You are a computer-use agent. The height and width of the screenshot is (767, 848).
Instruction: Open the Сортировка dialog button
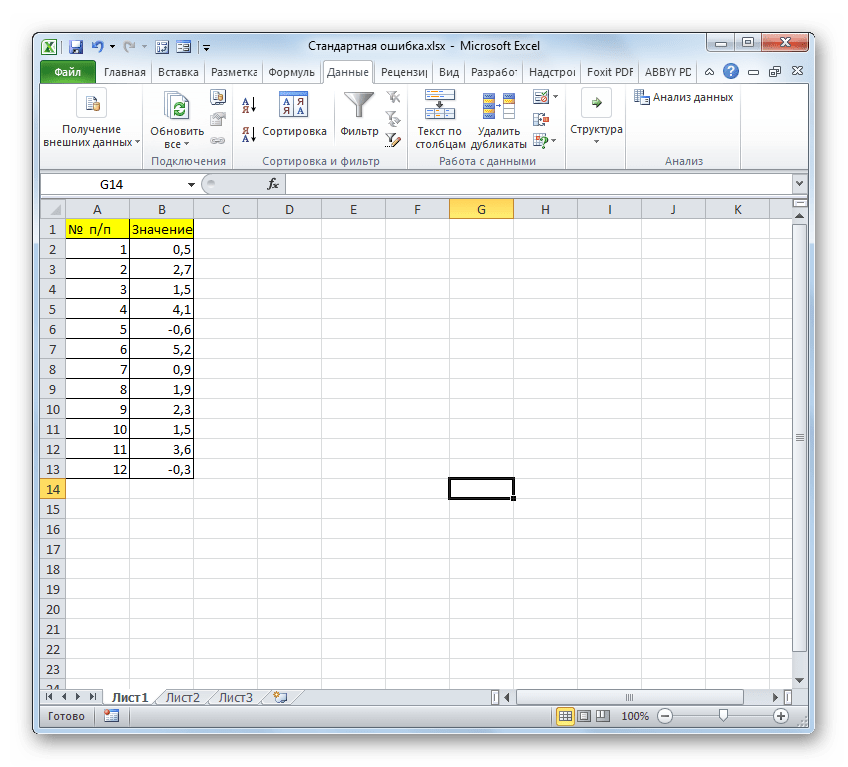click(x=294, y=115)
